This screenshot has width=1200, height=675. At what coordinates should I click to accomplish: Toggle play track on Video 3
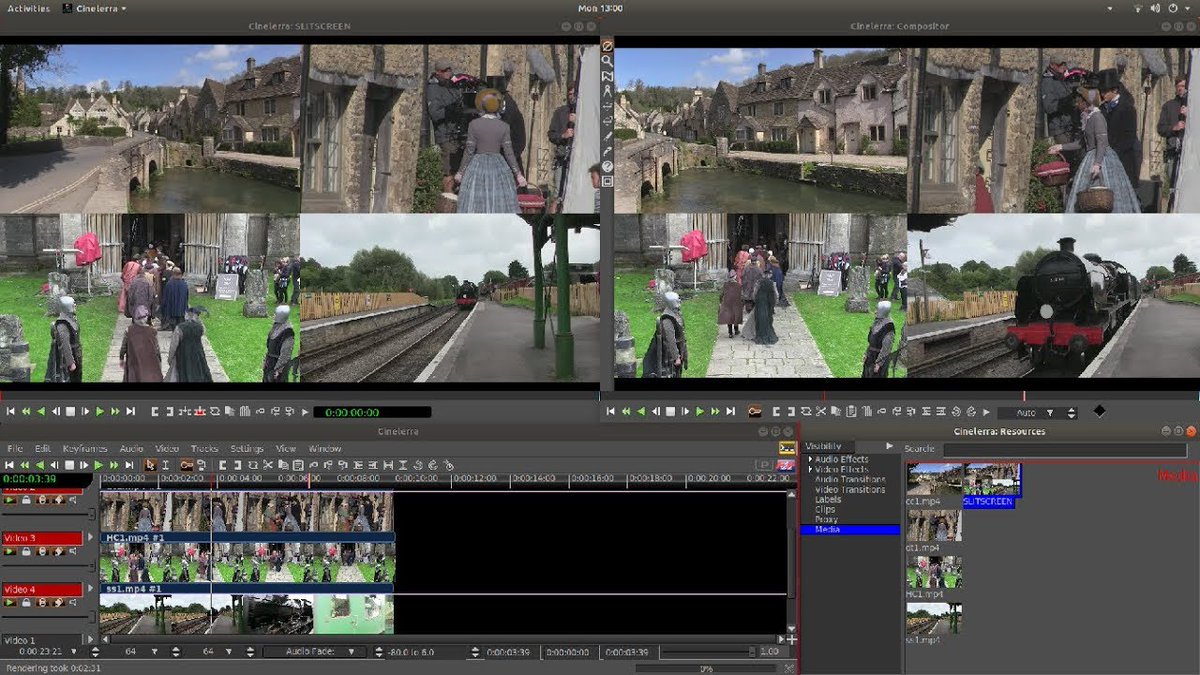click(x=10, y=551)
